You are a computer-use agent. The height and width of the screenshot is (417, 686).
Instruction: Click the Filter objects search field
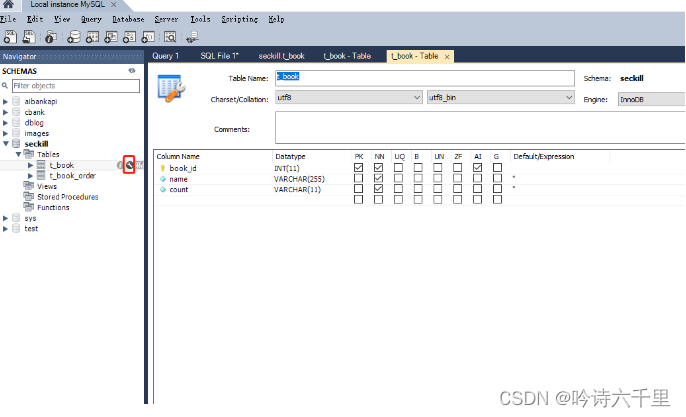pos(76,86)
